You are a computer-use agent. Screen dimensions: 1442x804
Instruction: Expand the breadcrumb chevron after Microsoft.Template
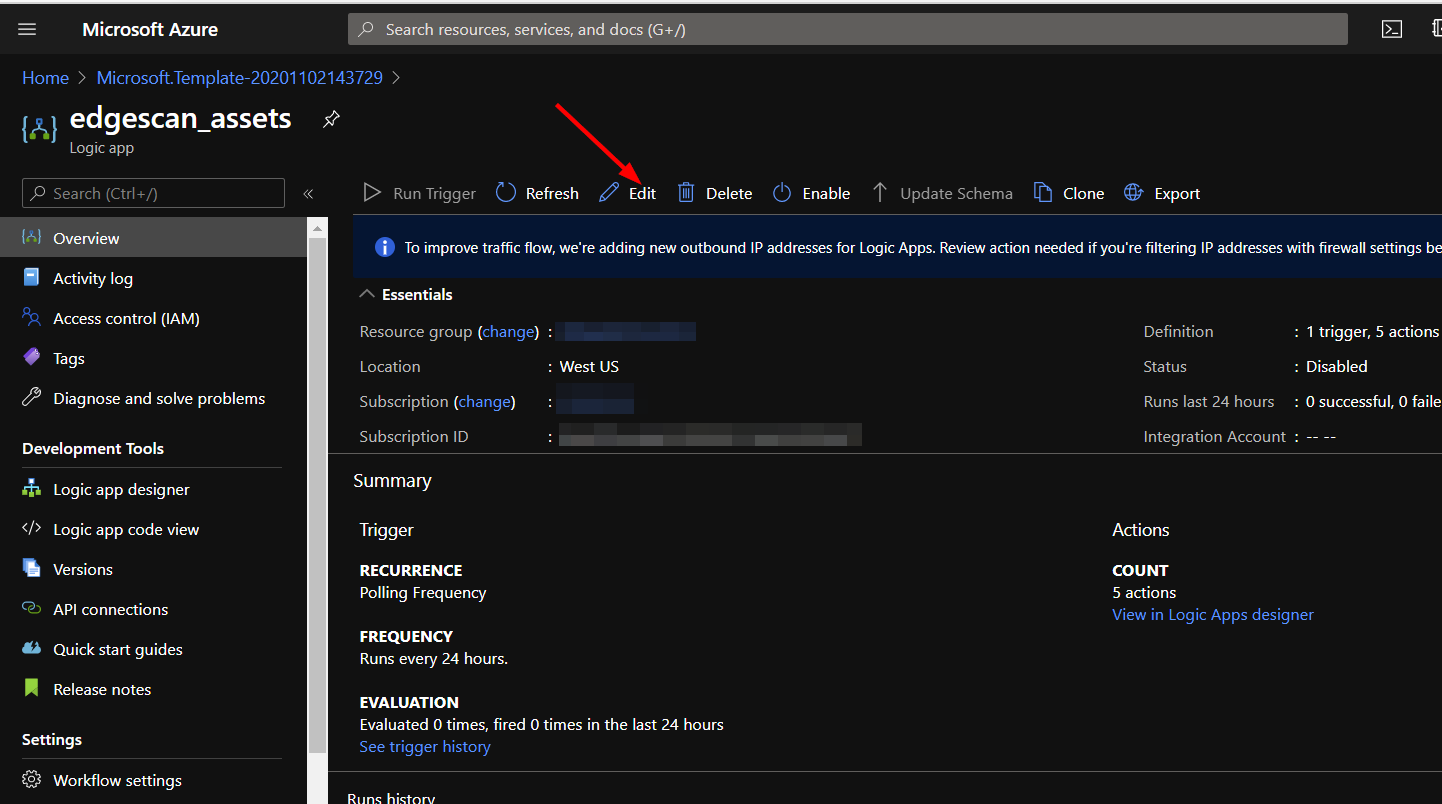[x=396, y=77]
